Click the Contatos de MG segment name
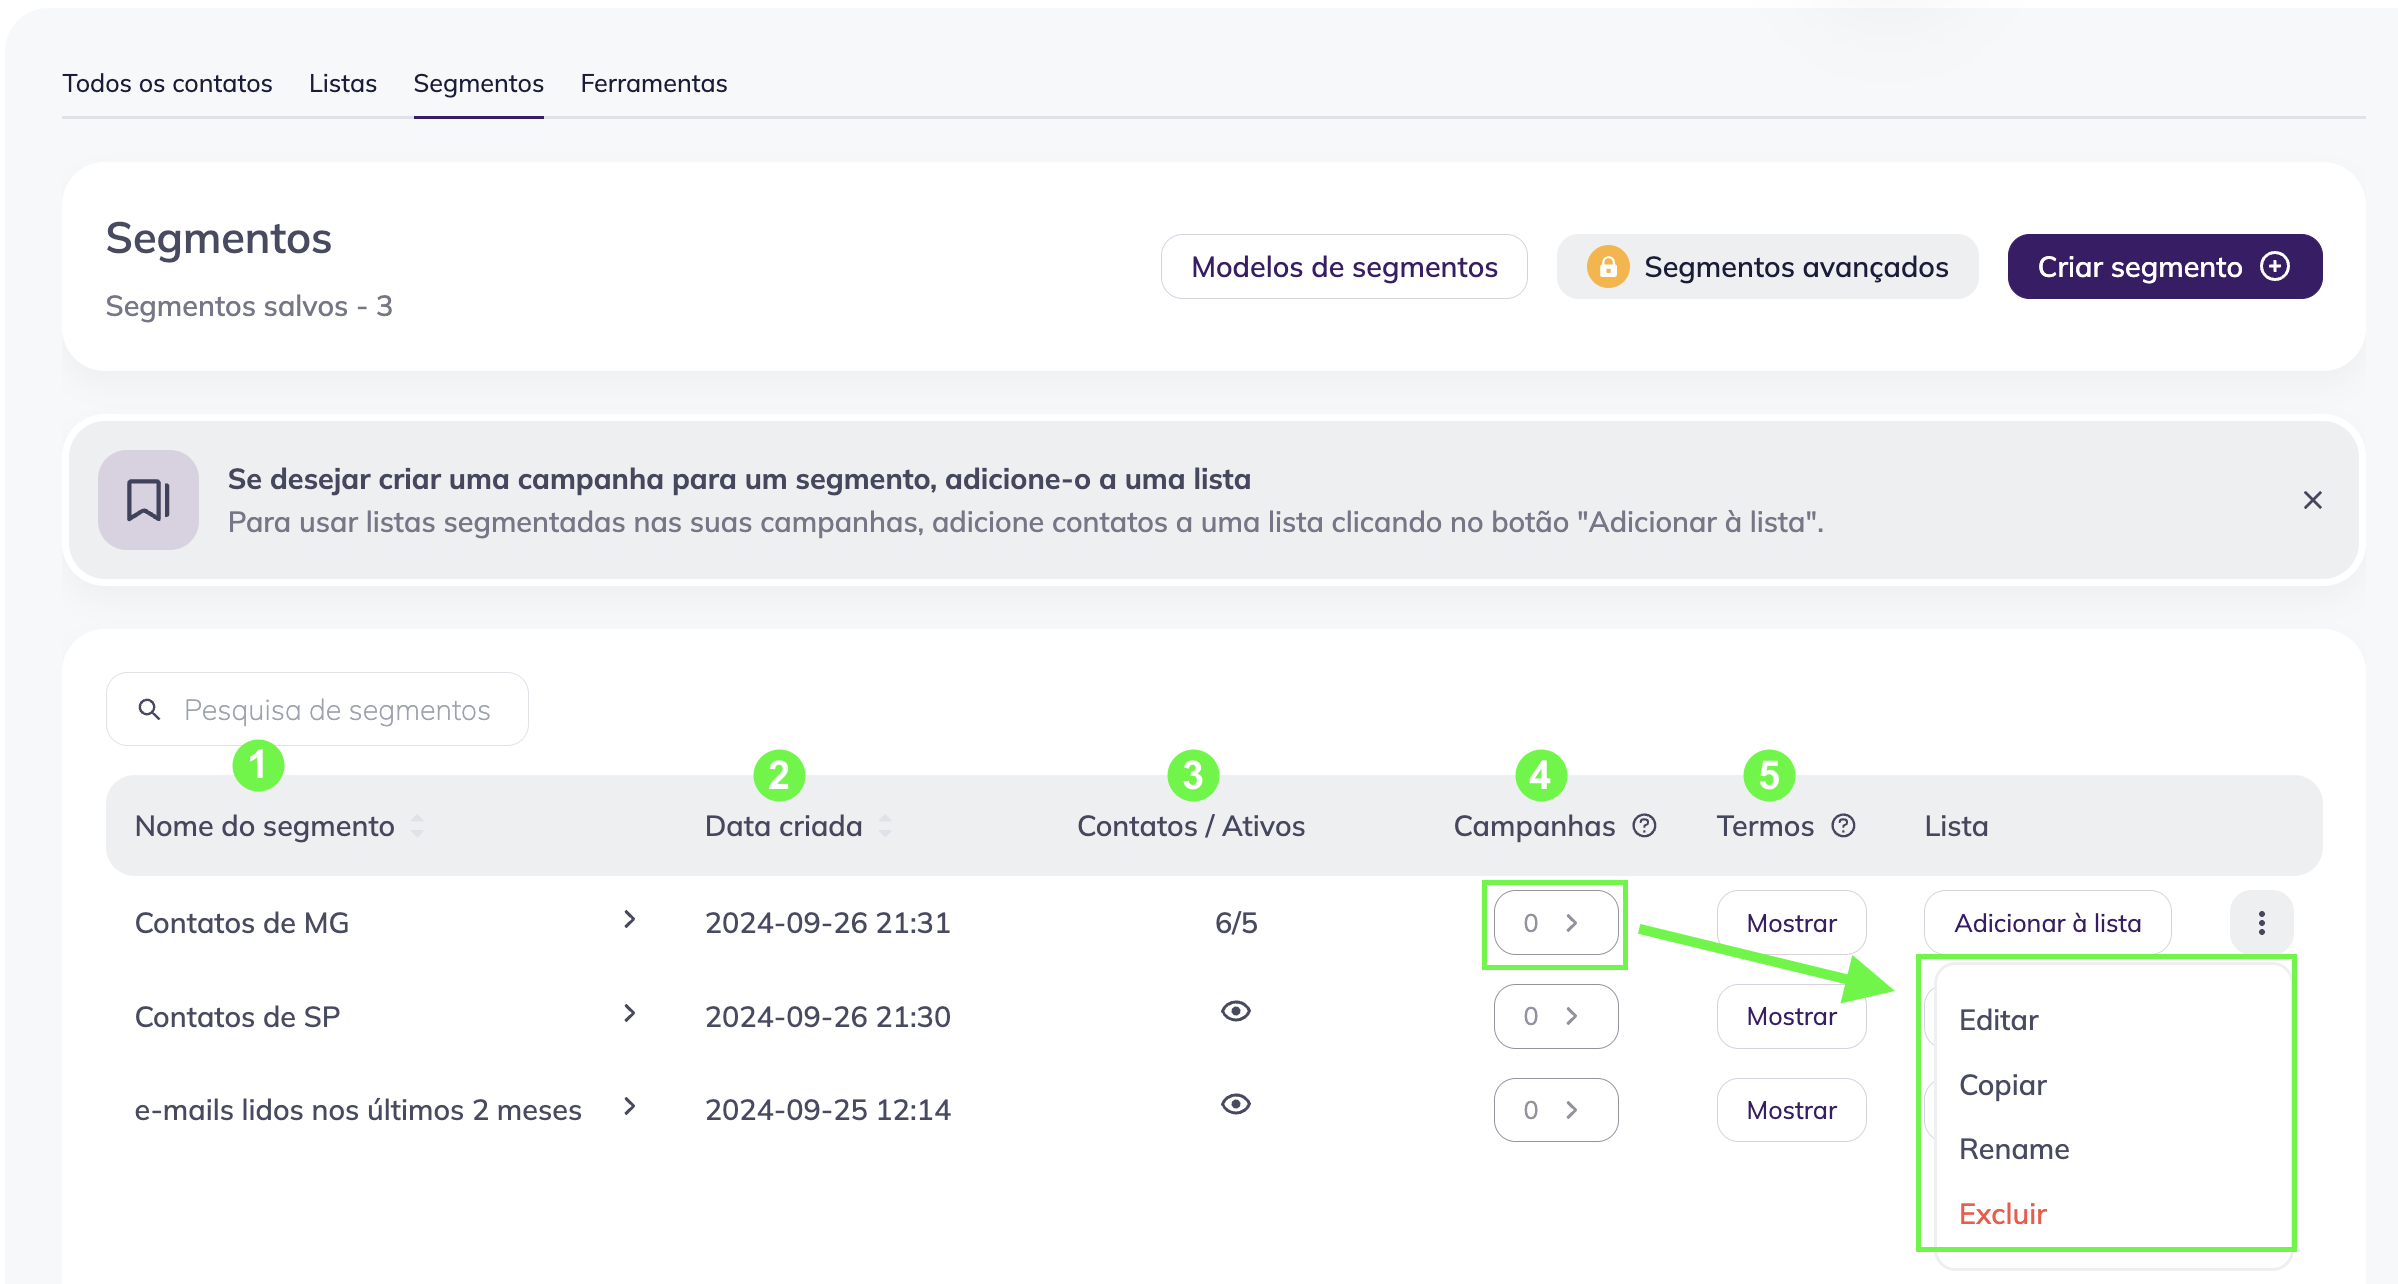The width and height of the screenshot is (2398, 1284). 242,923
